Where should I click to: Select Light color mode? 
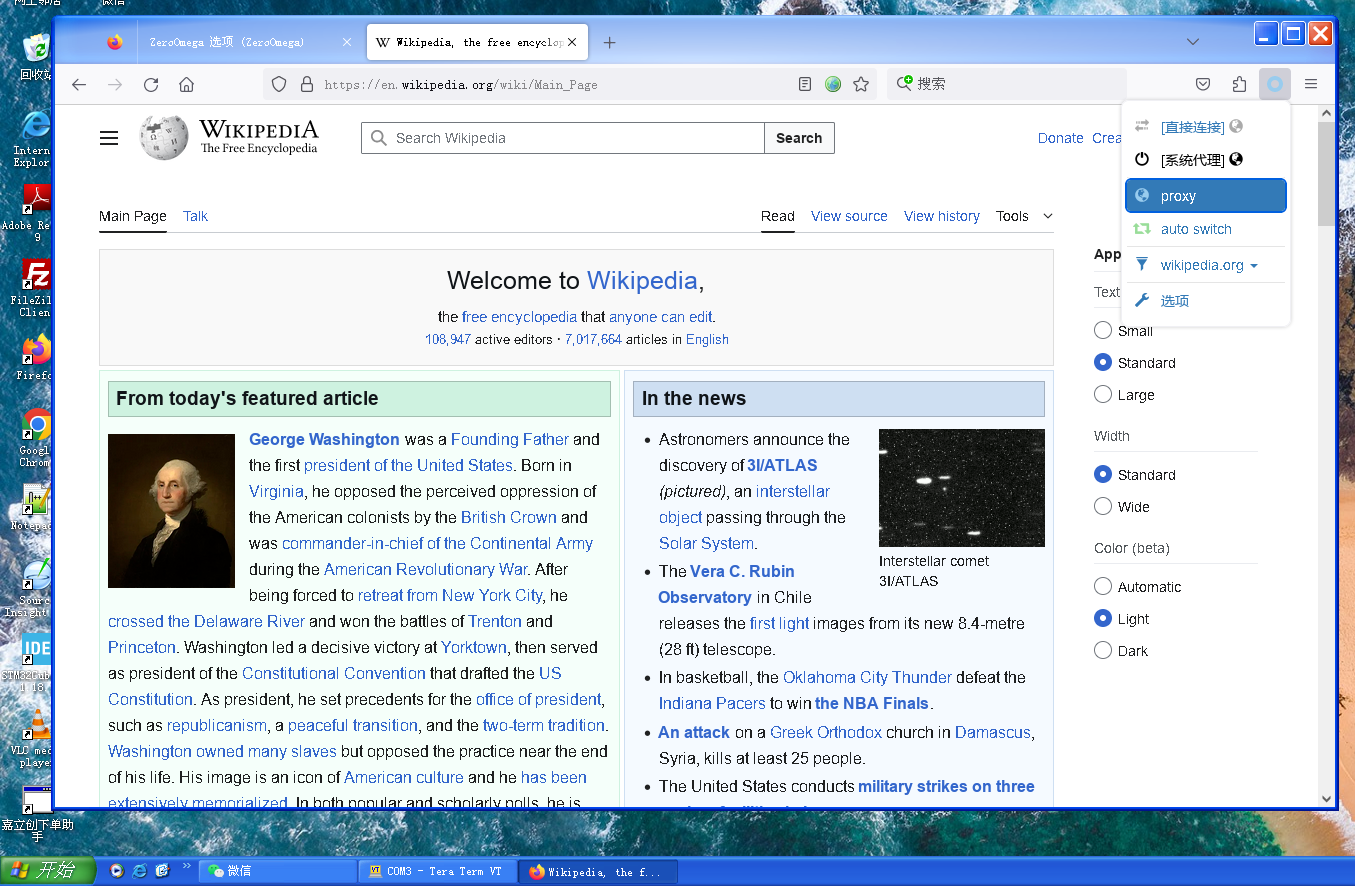point(1103,618)
